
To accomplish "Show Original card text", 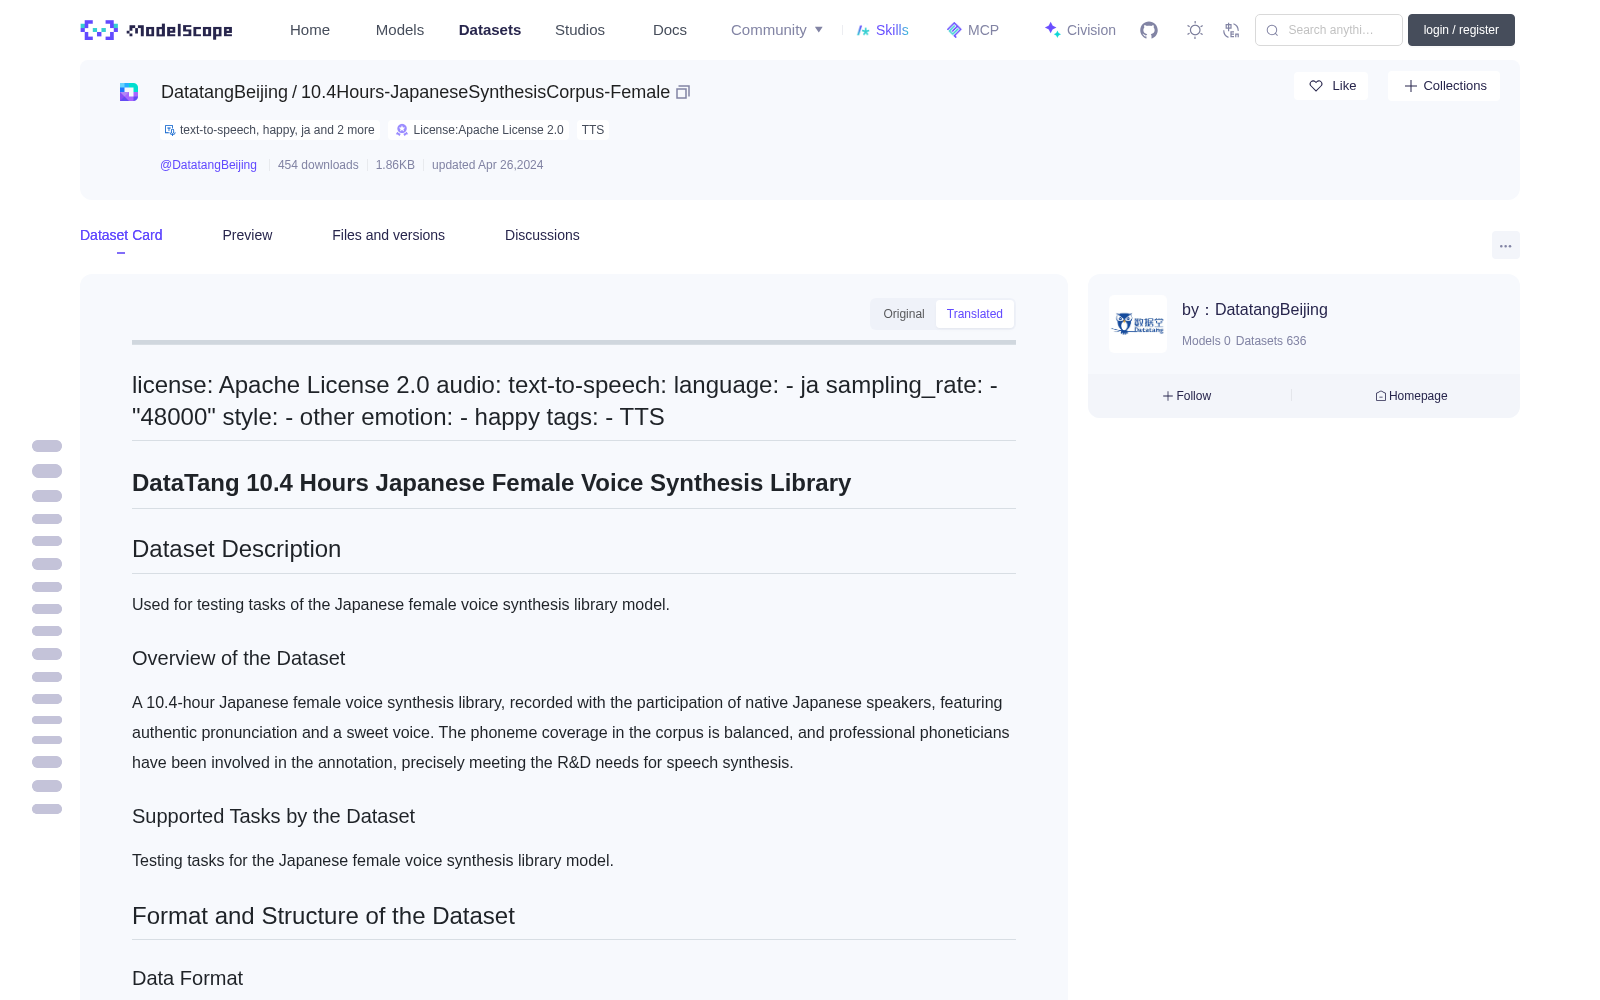I will (x=903, y=314).
